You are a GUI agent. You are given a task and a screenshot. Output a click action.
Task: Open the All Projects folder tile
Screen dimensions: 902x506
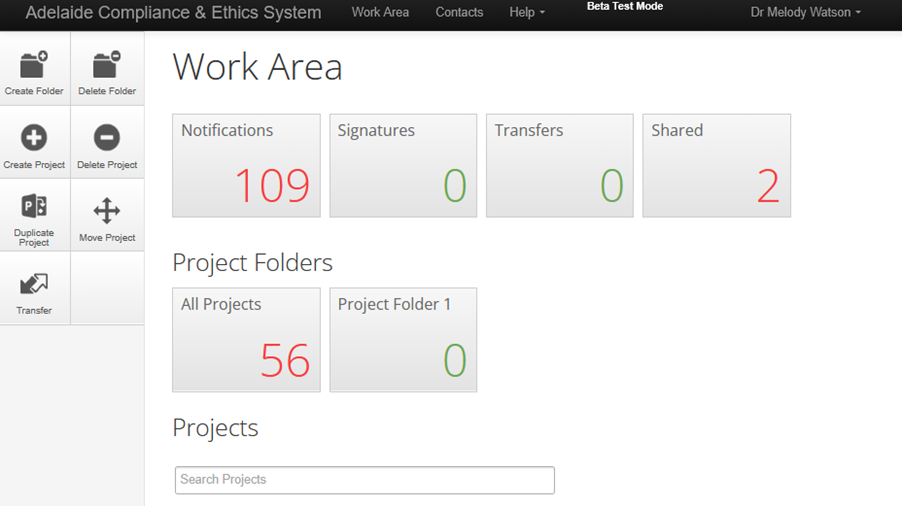pos(246,340)
